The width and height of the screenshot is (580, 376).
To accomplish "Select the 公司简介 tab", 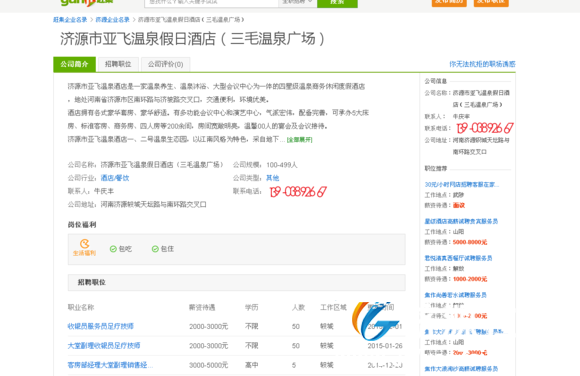I will coord(74,64).
